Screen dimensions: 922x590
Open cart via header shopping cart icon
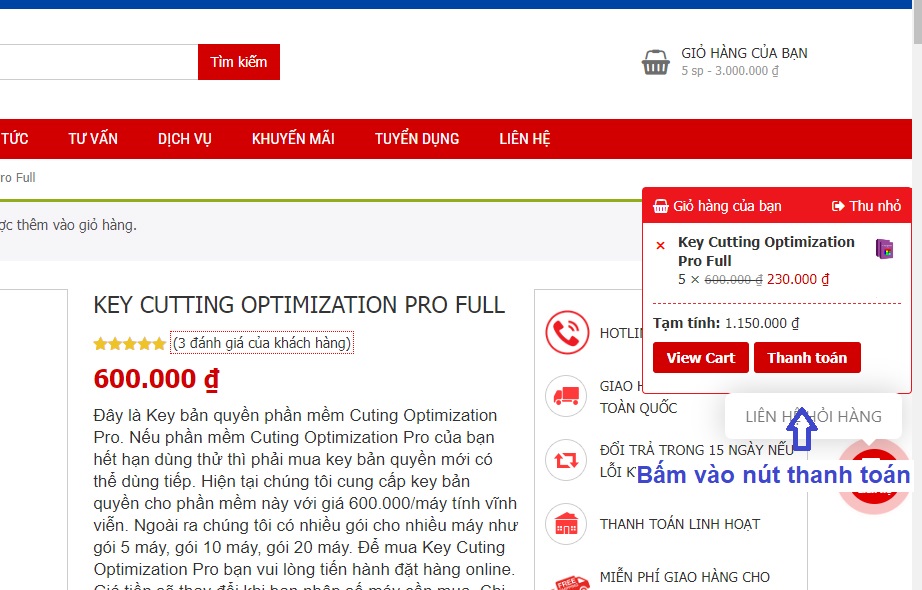pyautogui.click(x=655, y=61)
